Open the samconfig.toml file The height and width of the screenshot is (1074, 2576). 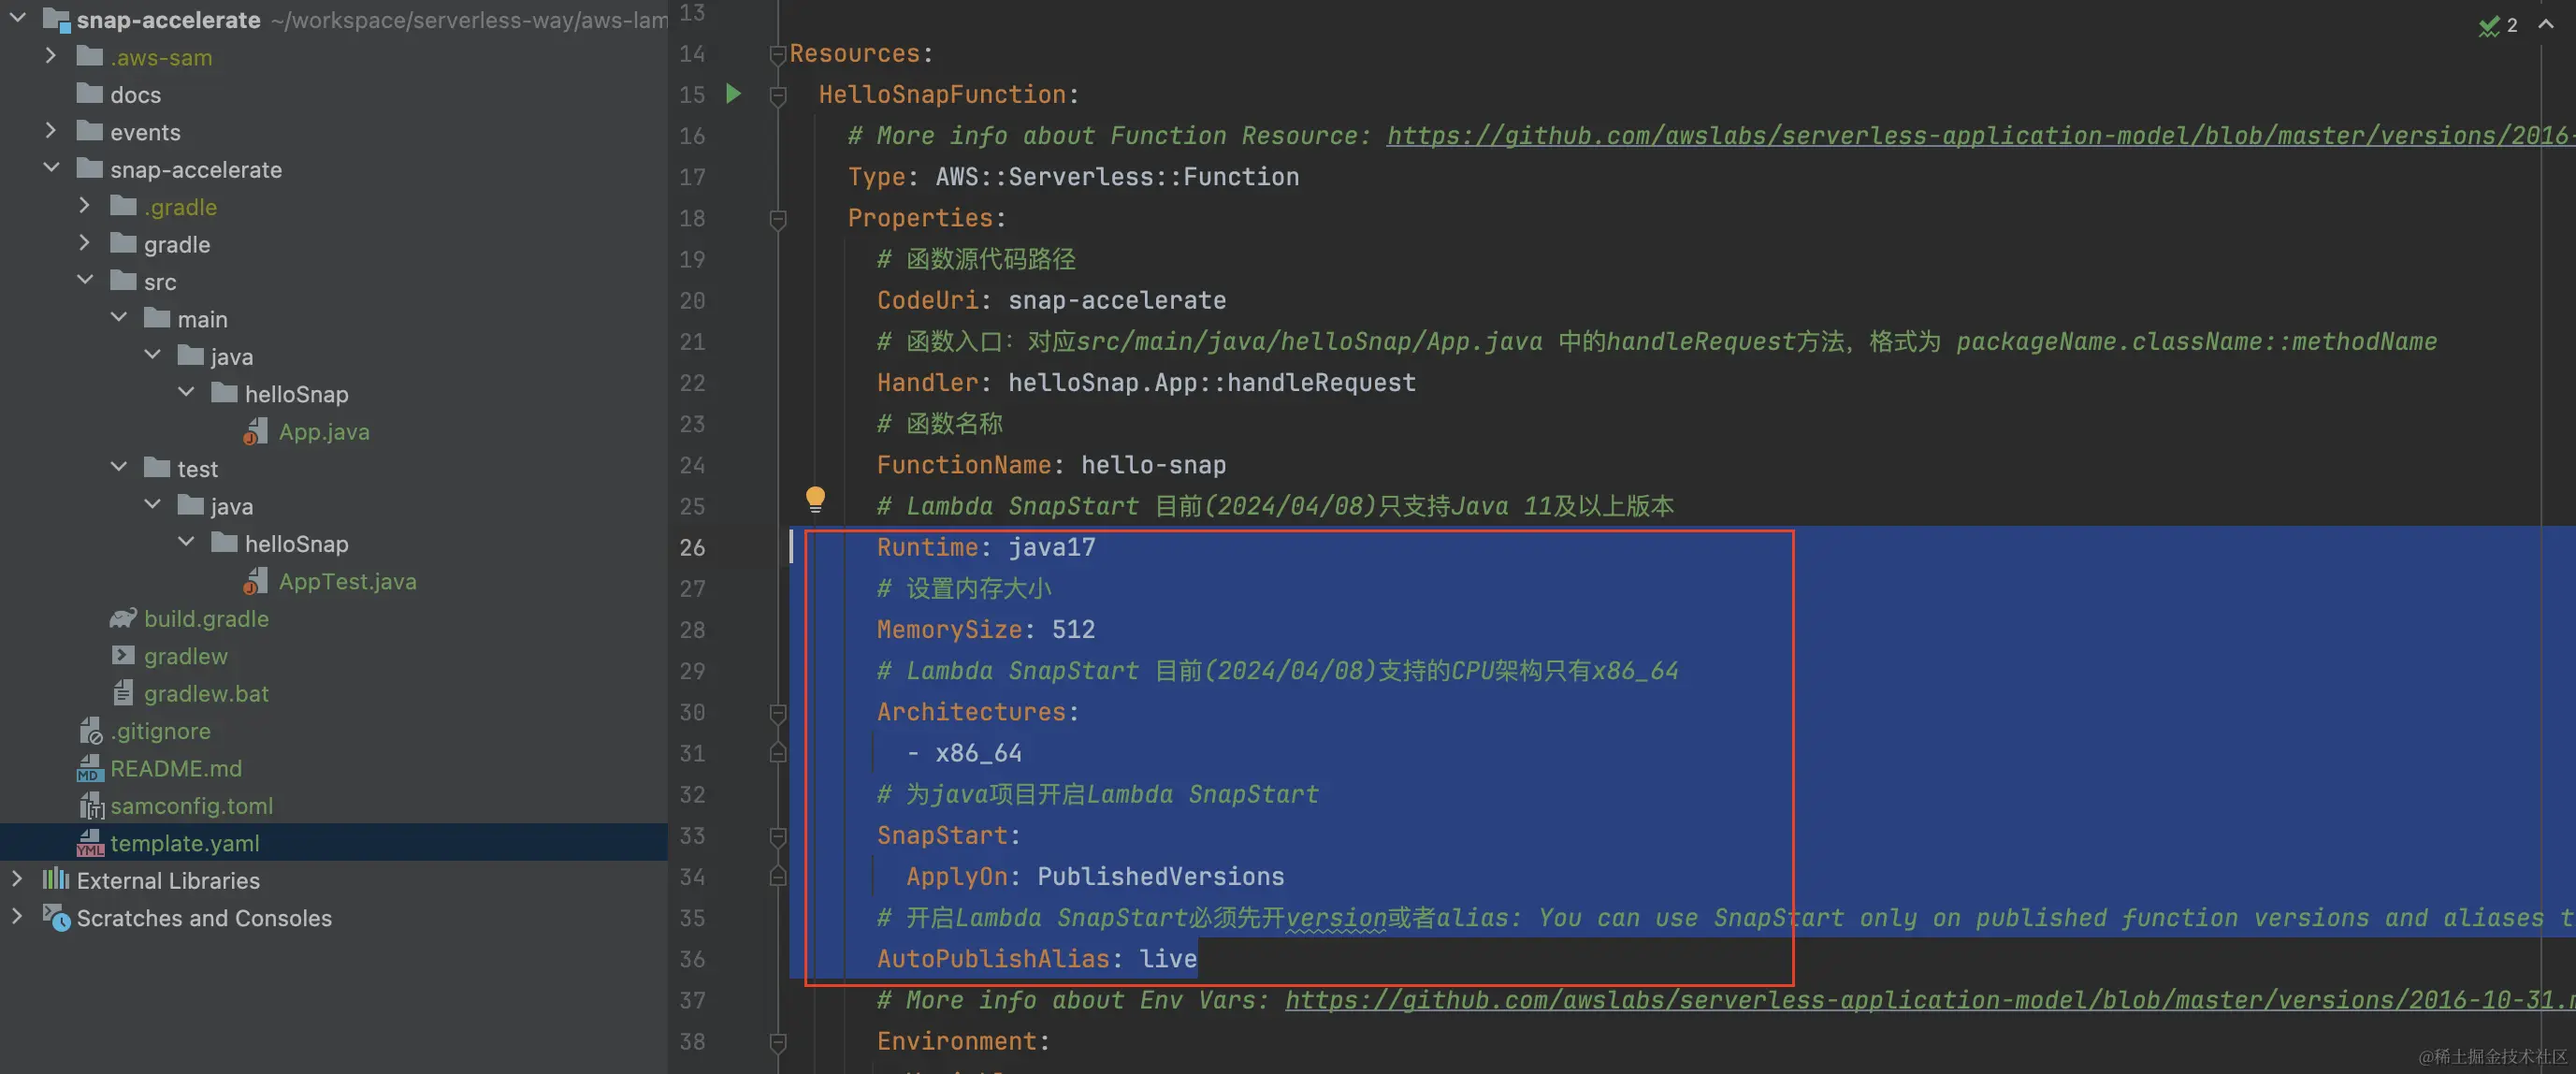pyautogui.click(x=190, y=806)
